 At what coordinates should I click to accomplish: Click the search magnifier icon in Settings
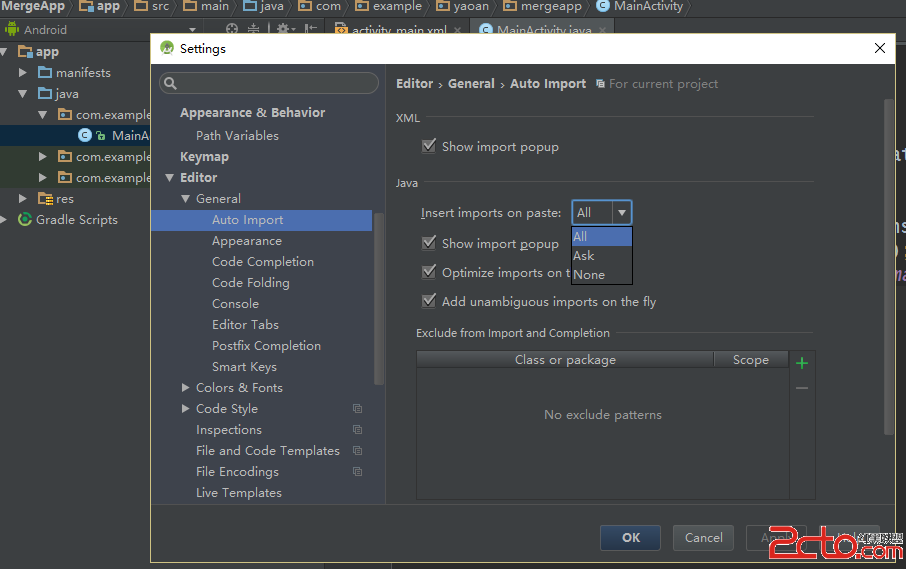[170, 83]
